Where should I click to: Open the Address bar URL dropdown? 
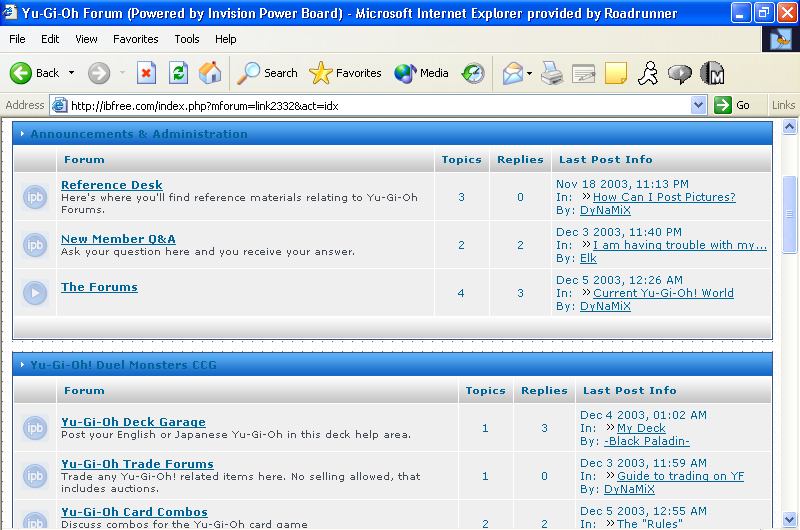(x=698, y=106)
